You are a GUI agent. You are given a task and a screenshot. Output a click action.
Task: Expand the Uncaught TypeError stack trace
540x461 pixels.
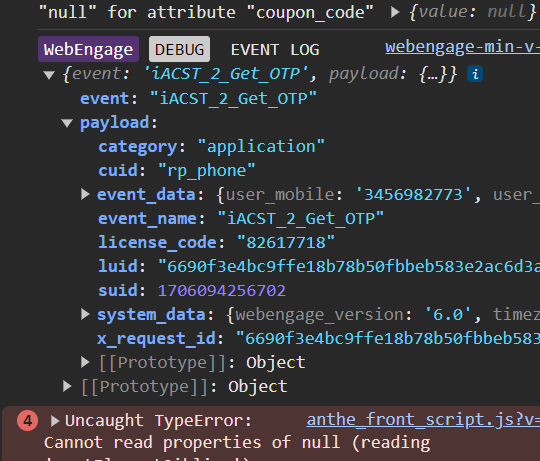click(55, 420)
